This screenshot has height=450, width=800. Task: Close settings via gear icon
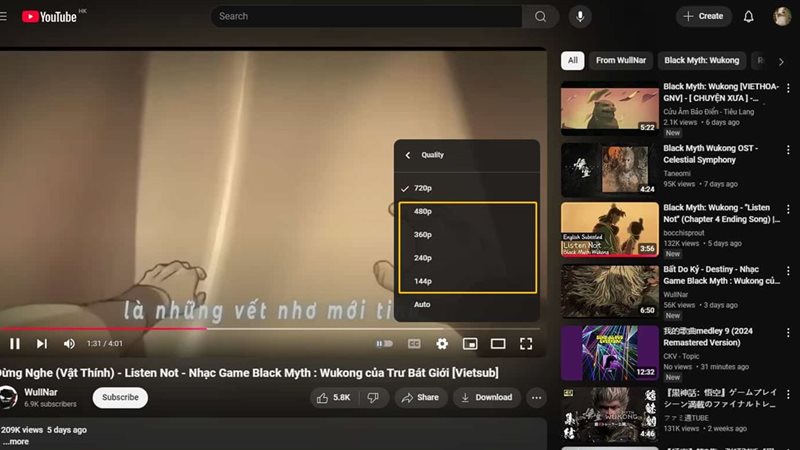click(x=442, y=343)
